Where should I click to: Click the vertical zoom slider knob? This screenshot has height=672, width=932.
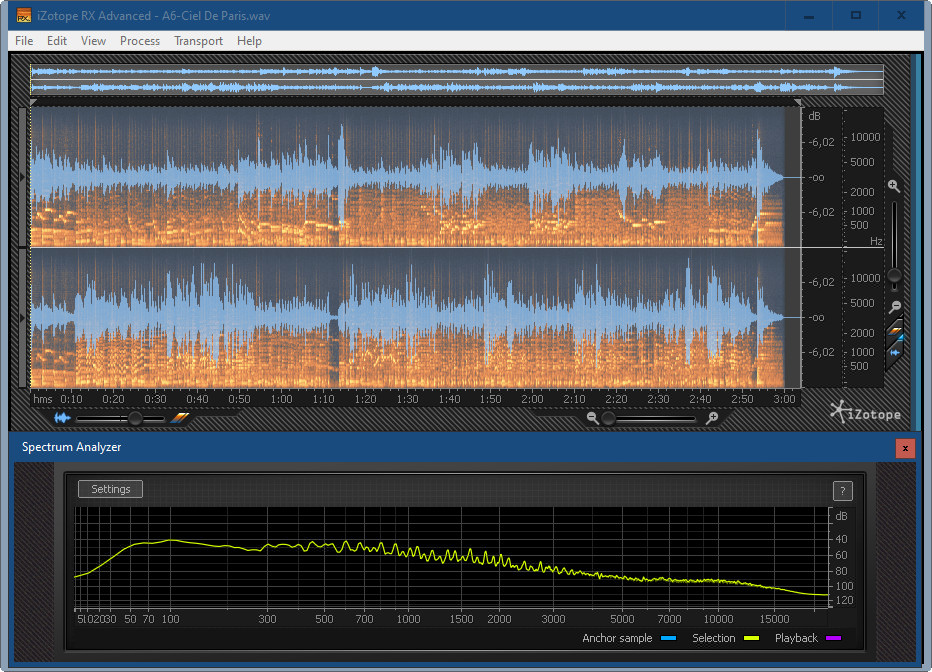(894, 276)
